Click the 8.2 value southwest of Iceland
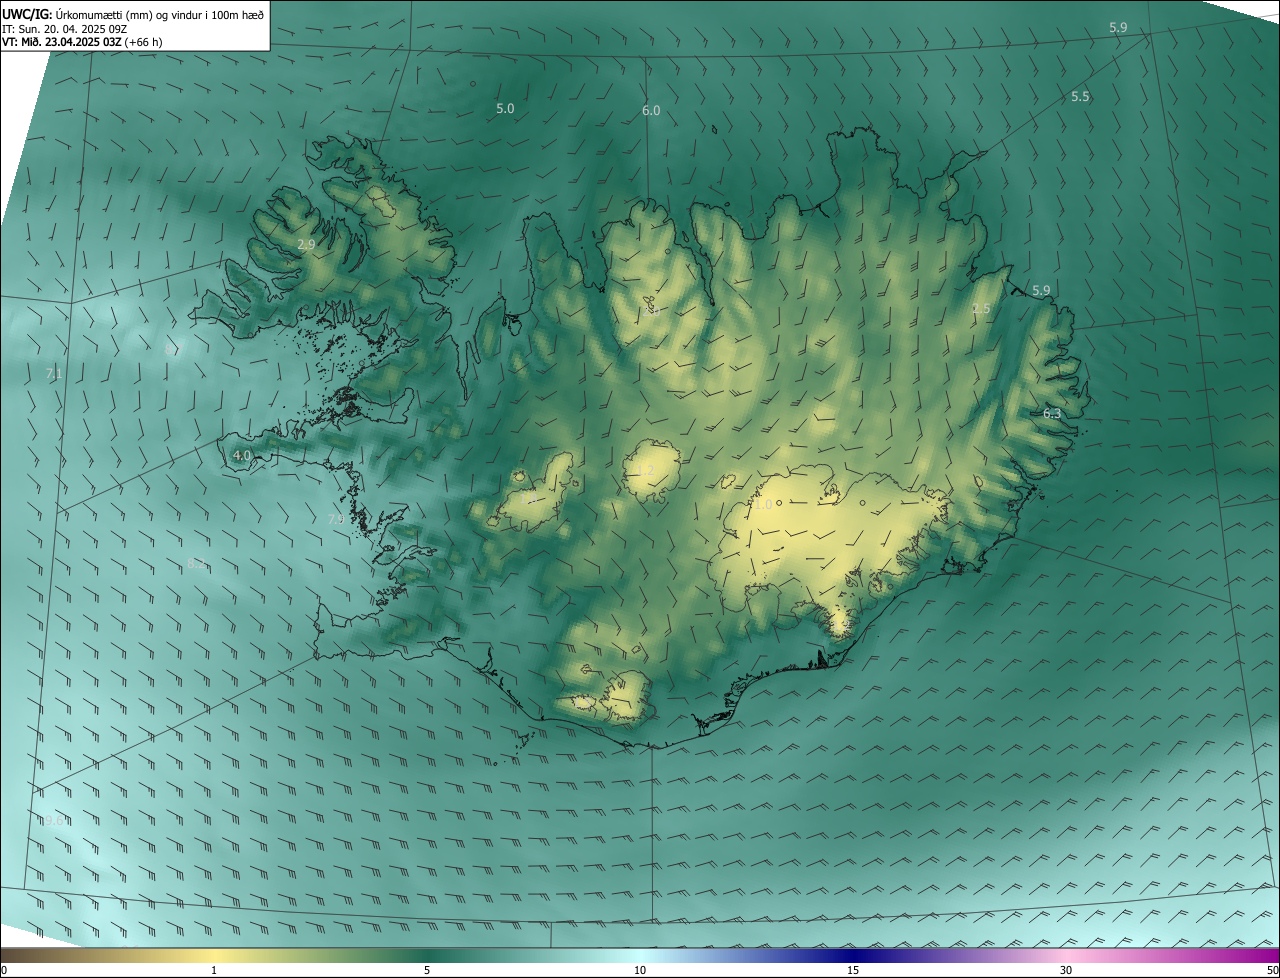The width and height of the screenshot is (1280, 978). tap(197, 564)
